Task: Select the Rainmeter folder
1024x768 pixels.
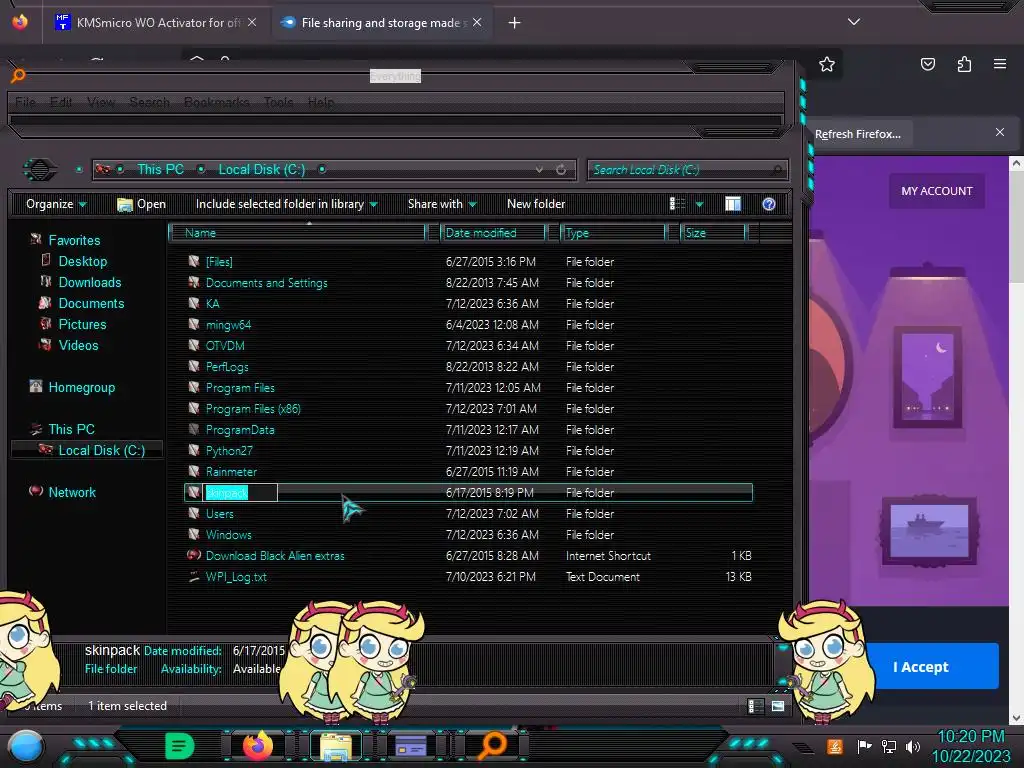Action: pos(231,472)
